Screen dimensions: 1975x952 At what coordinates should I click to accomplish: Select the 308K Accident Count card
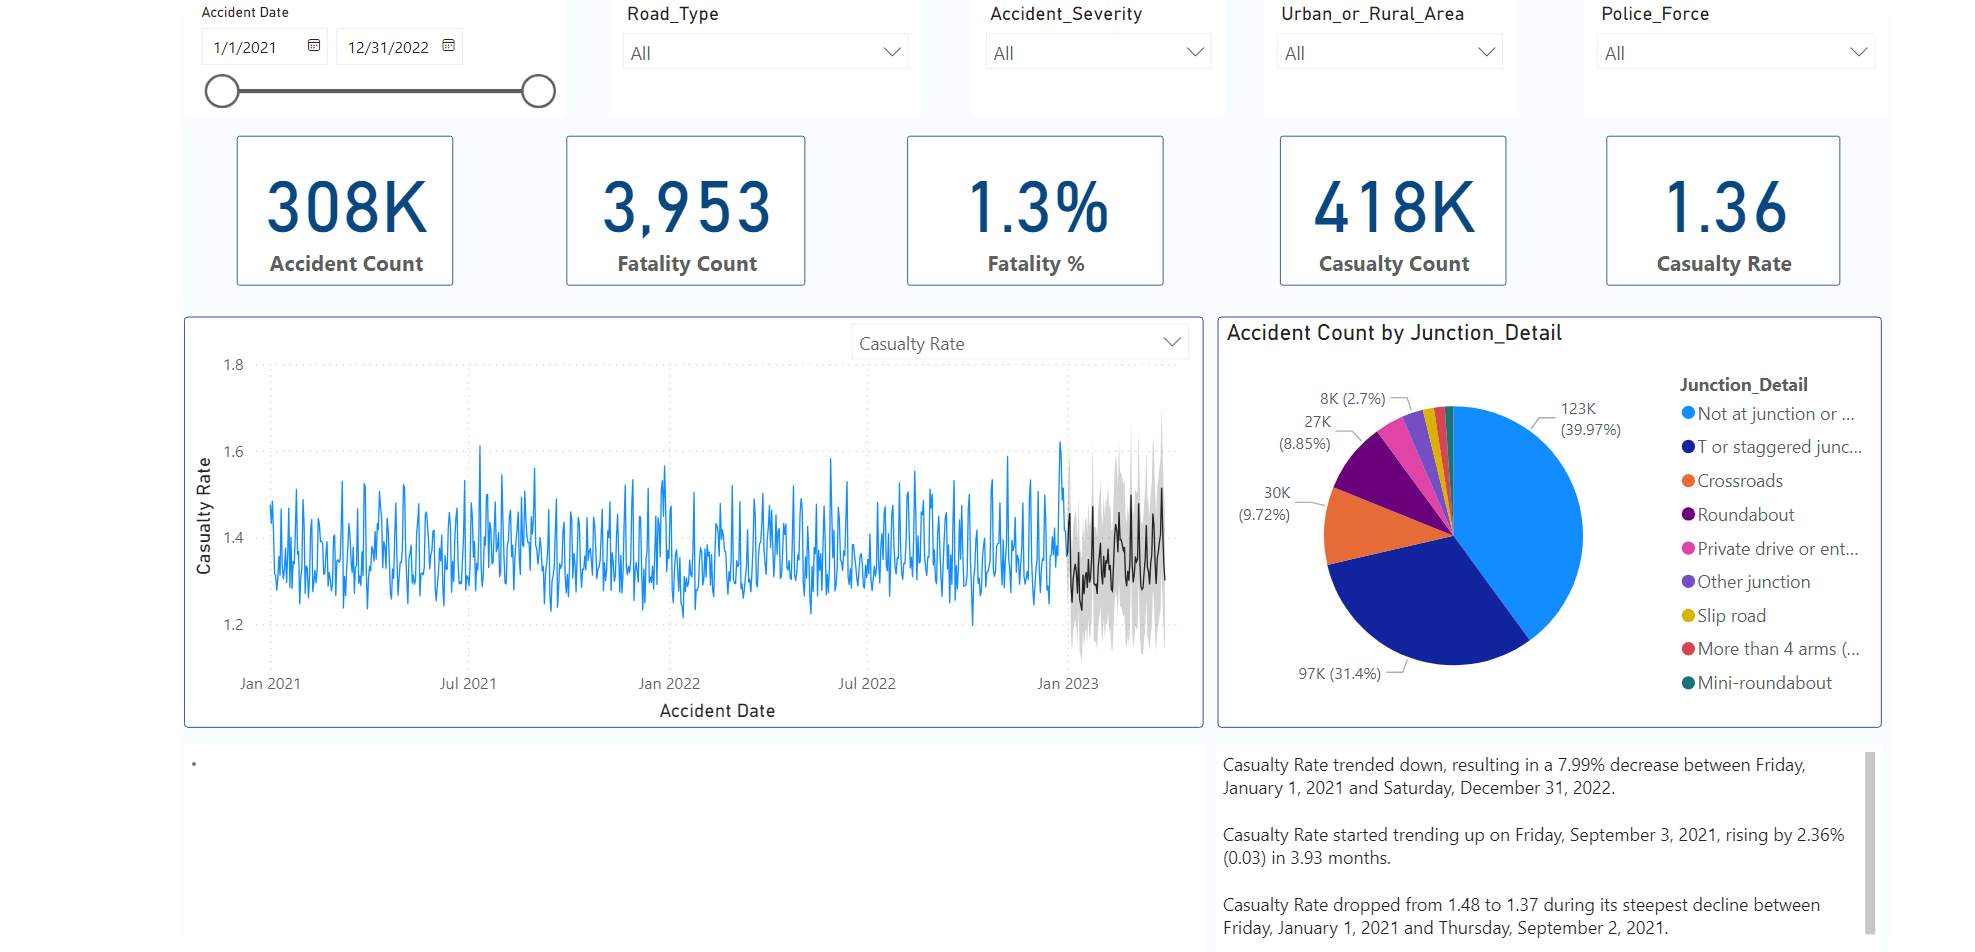[345, 211]
